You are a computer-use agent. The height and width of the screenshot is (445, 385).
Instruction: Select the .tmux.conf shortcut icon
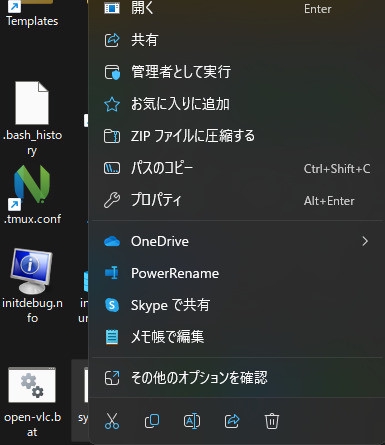[32, 188]
